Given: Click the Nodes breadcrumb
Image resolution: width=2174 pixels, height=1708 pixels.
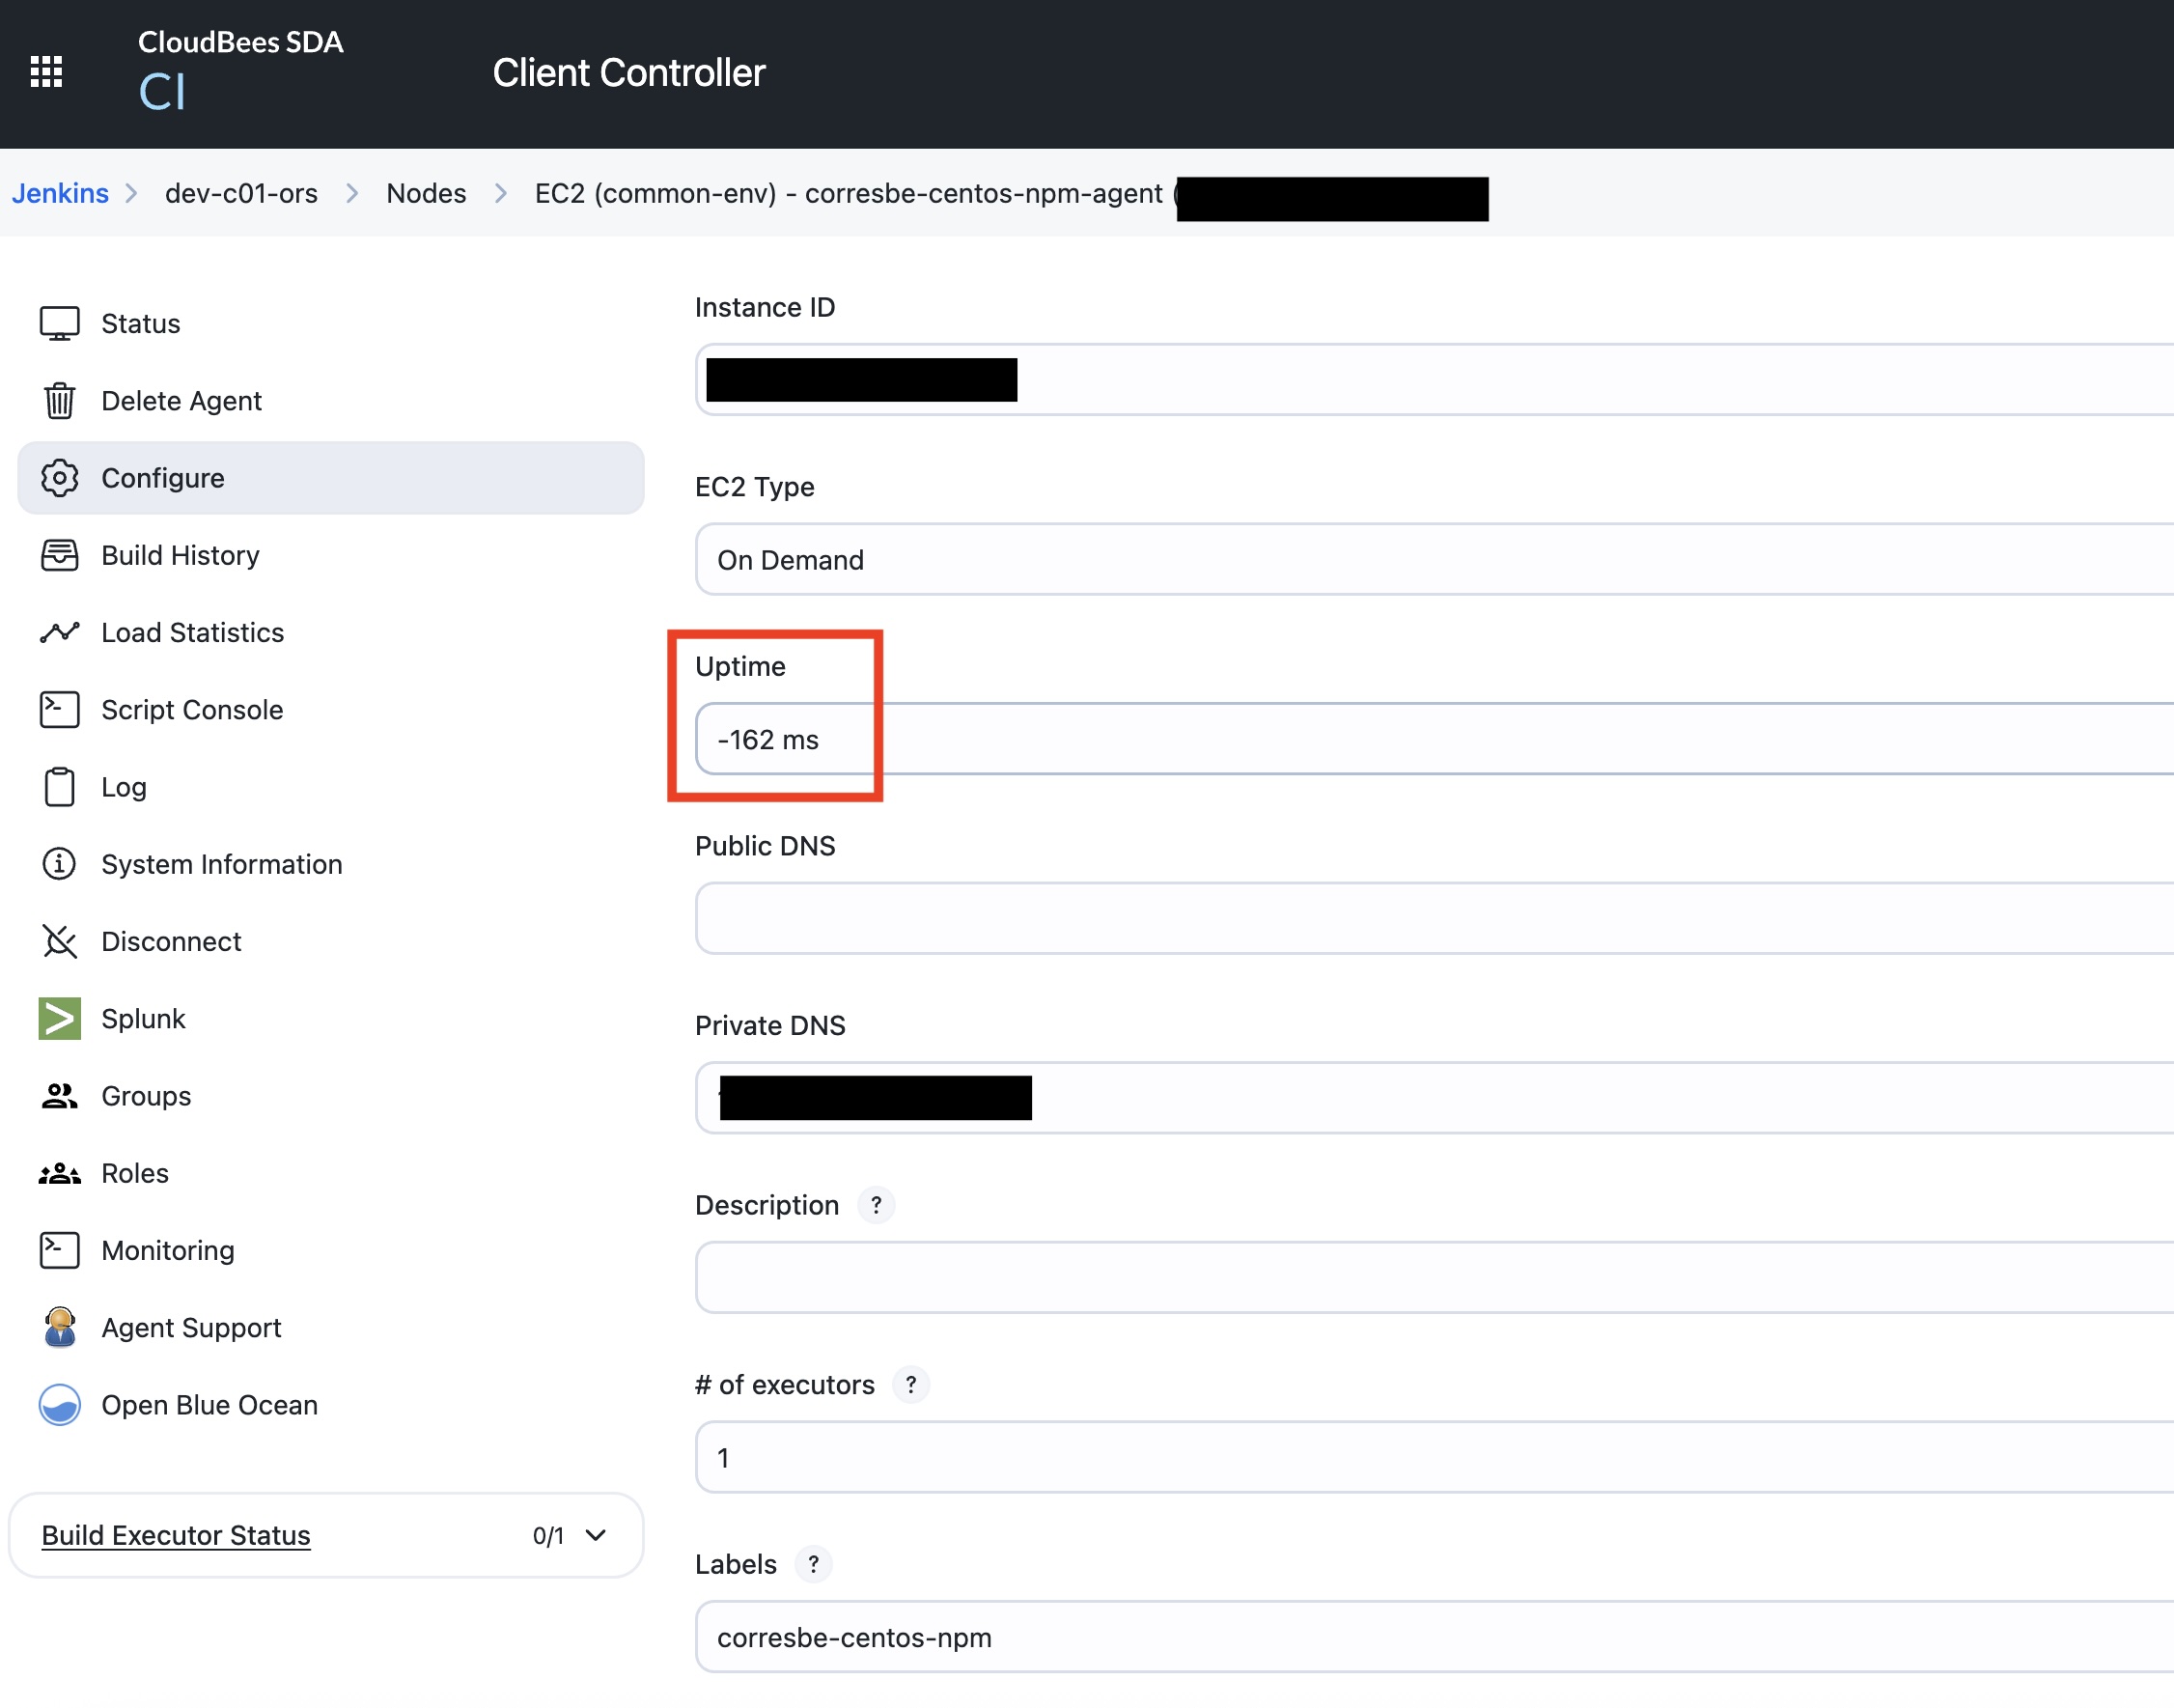Looking at the screenshot, I should click(426, 193).
